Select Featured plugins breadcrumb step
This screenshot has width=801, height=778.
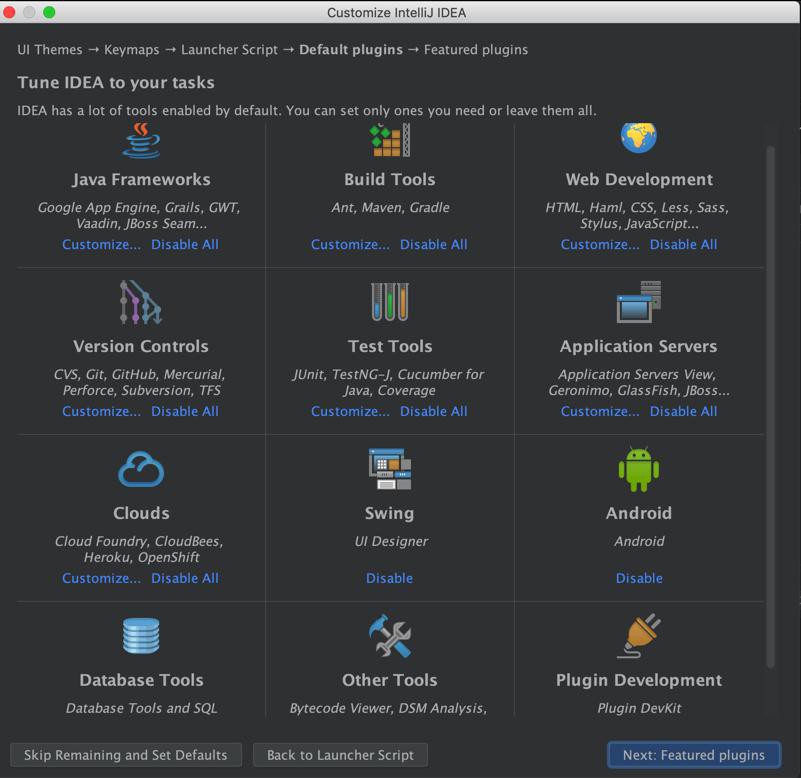476,50
